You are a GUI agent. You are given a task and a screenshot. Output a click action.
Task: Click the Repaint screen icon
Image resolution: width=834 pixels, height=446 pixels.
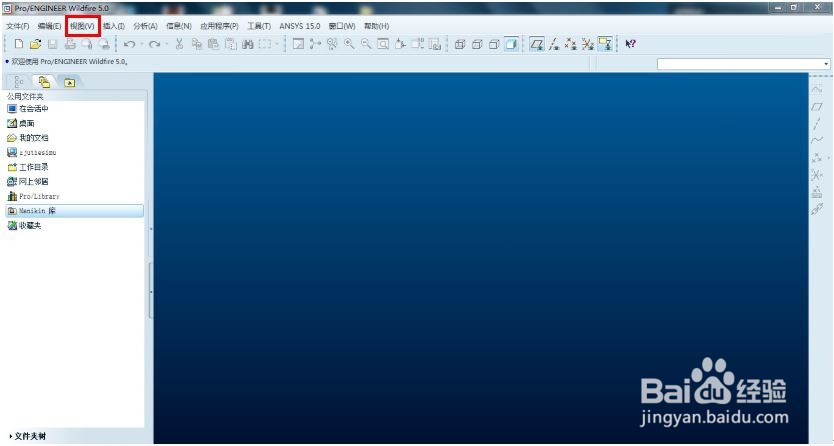298,44
